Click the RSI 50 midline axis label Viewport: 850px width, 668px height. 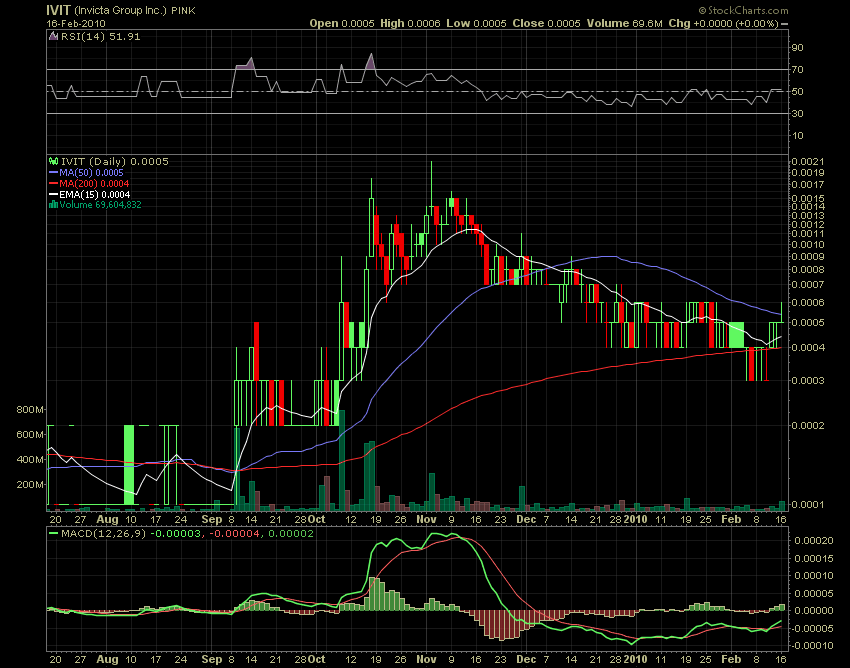click(797, 92)
